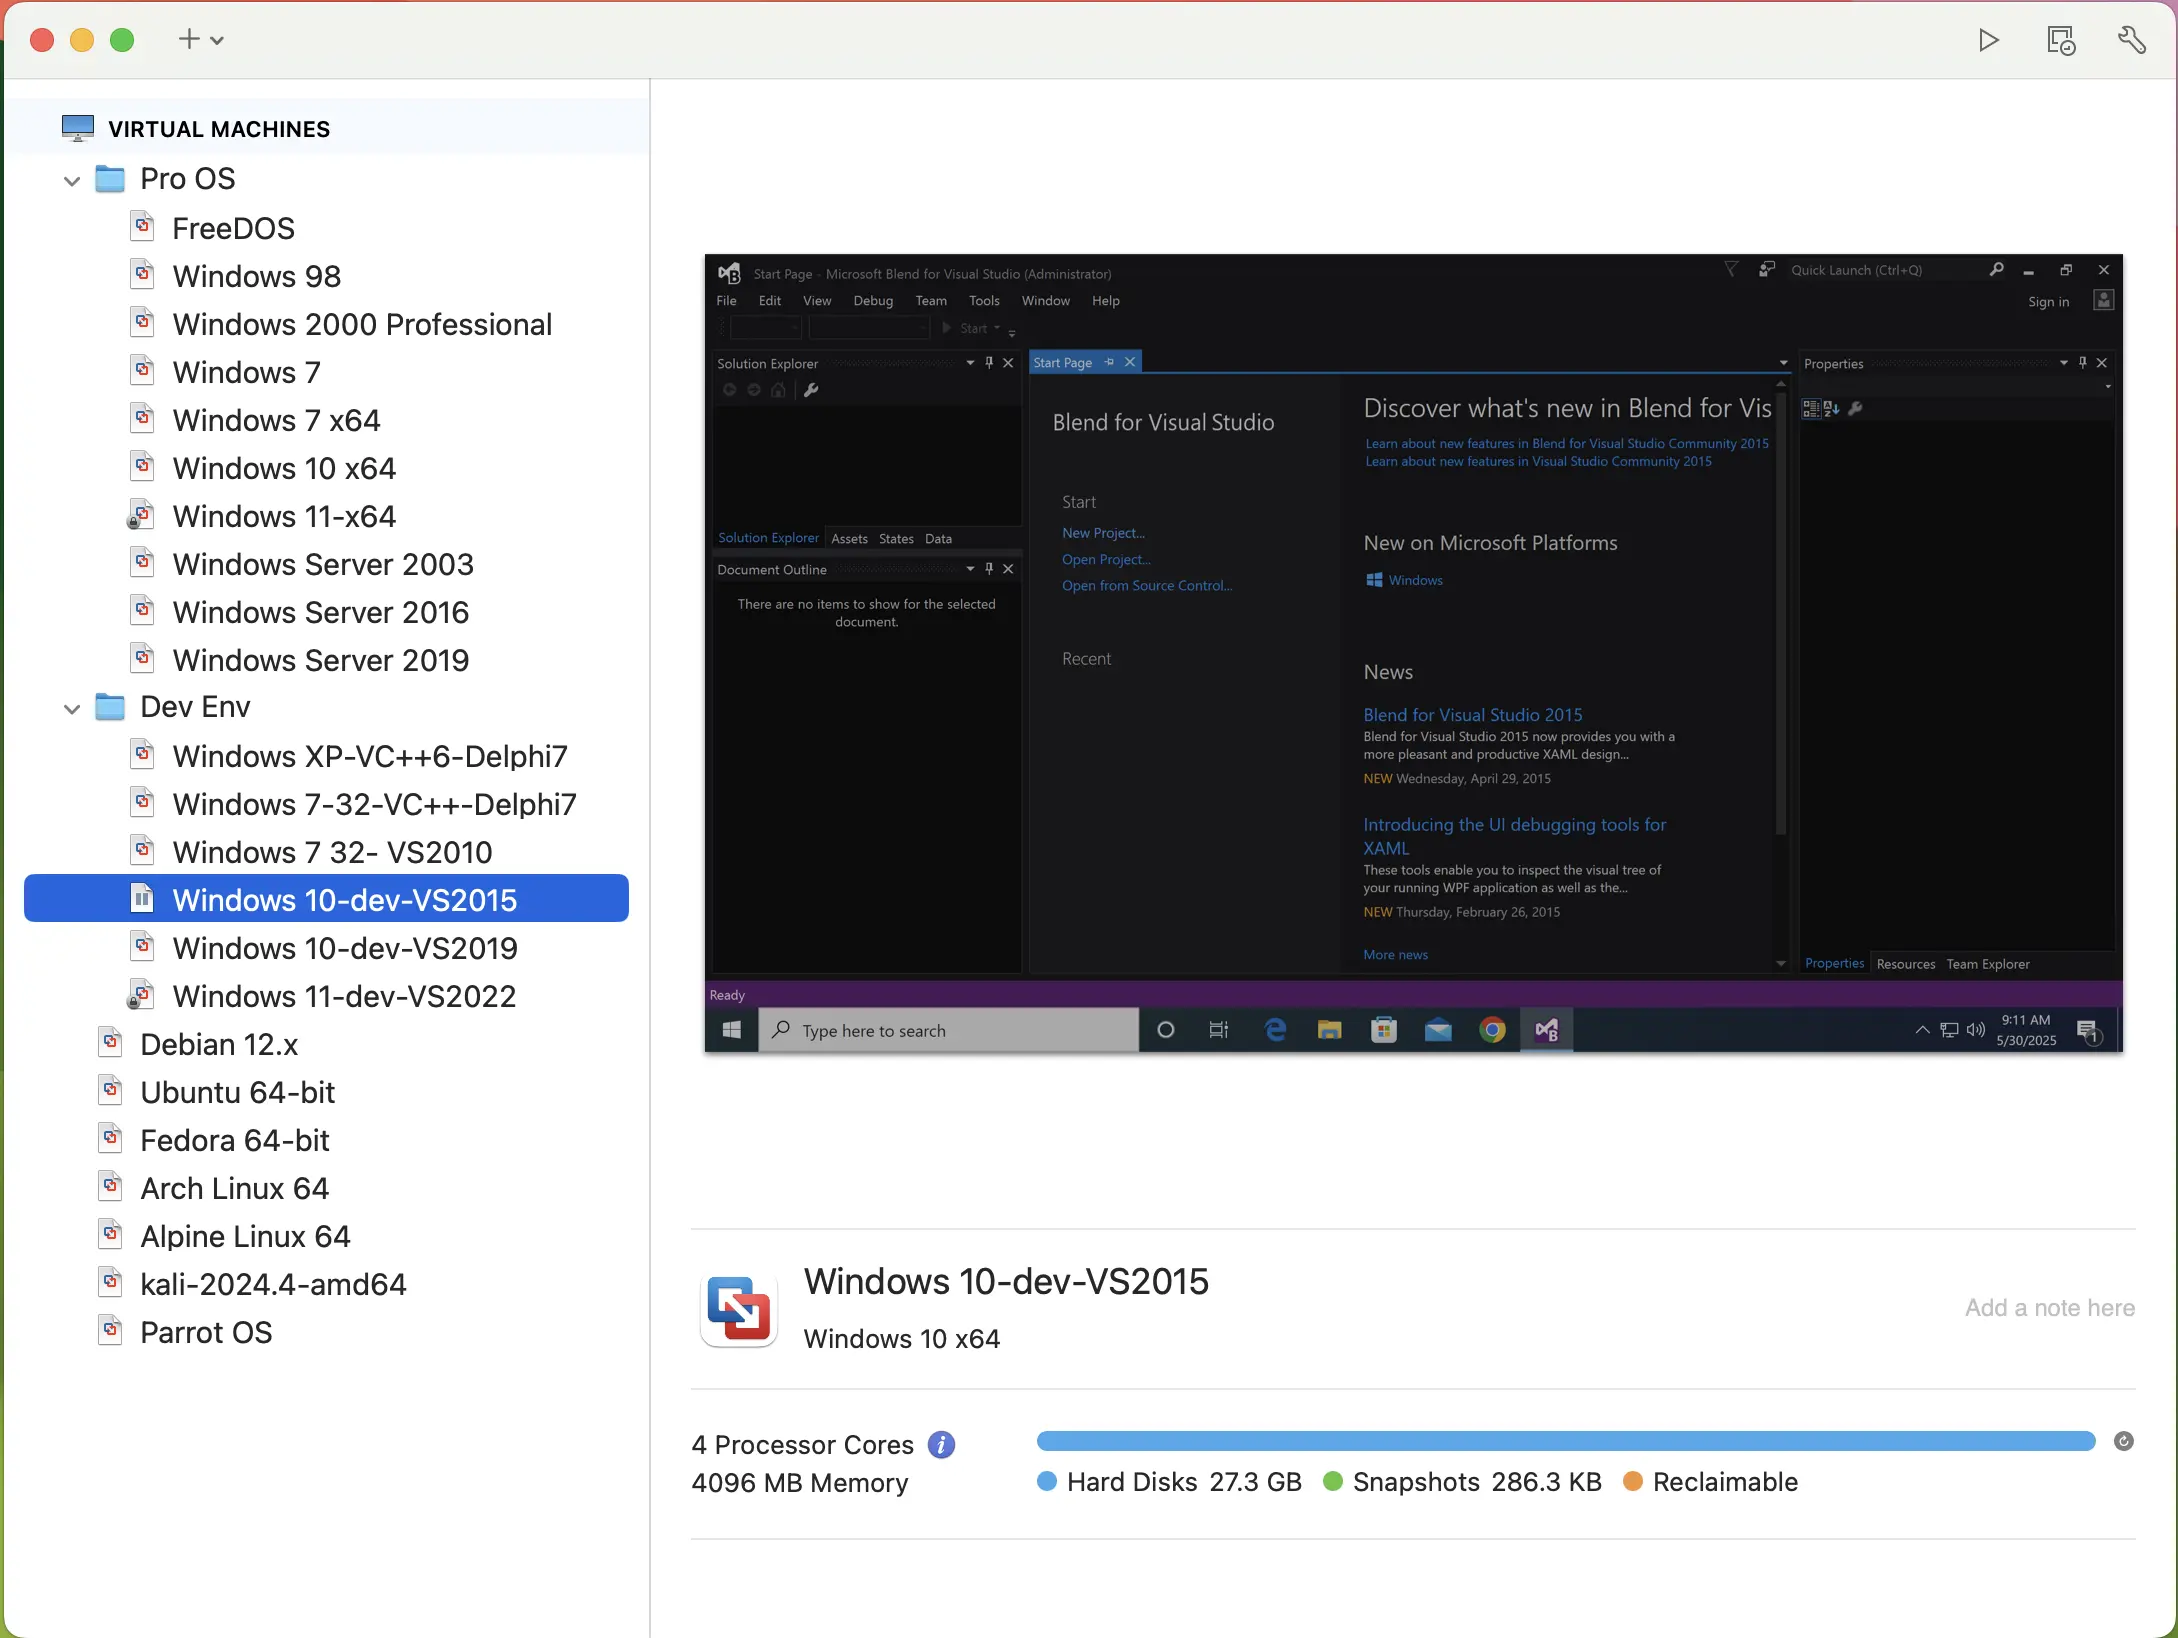
Task: Click New Project... link on Start Page
Action: pyautogui.click(x=1103, y=534)
